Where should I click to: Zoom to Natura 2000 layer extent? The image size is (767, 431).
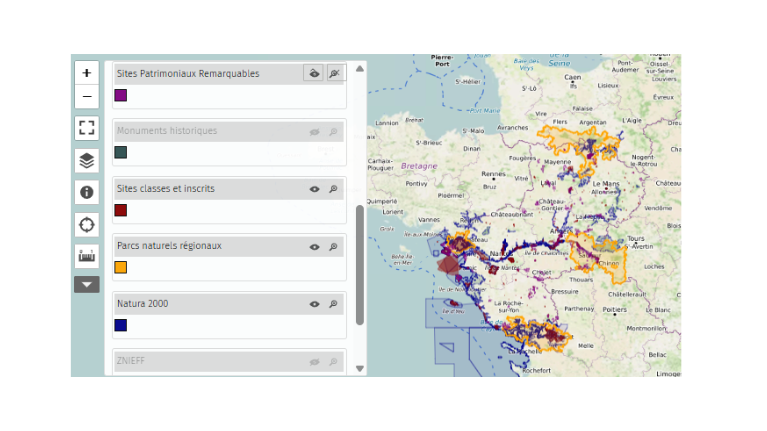pyautogui.click(x=333, y=304)
